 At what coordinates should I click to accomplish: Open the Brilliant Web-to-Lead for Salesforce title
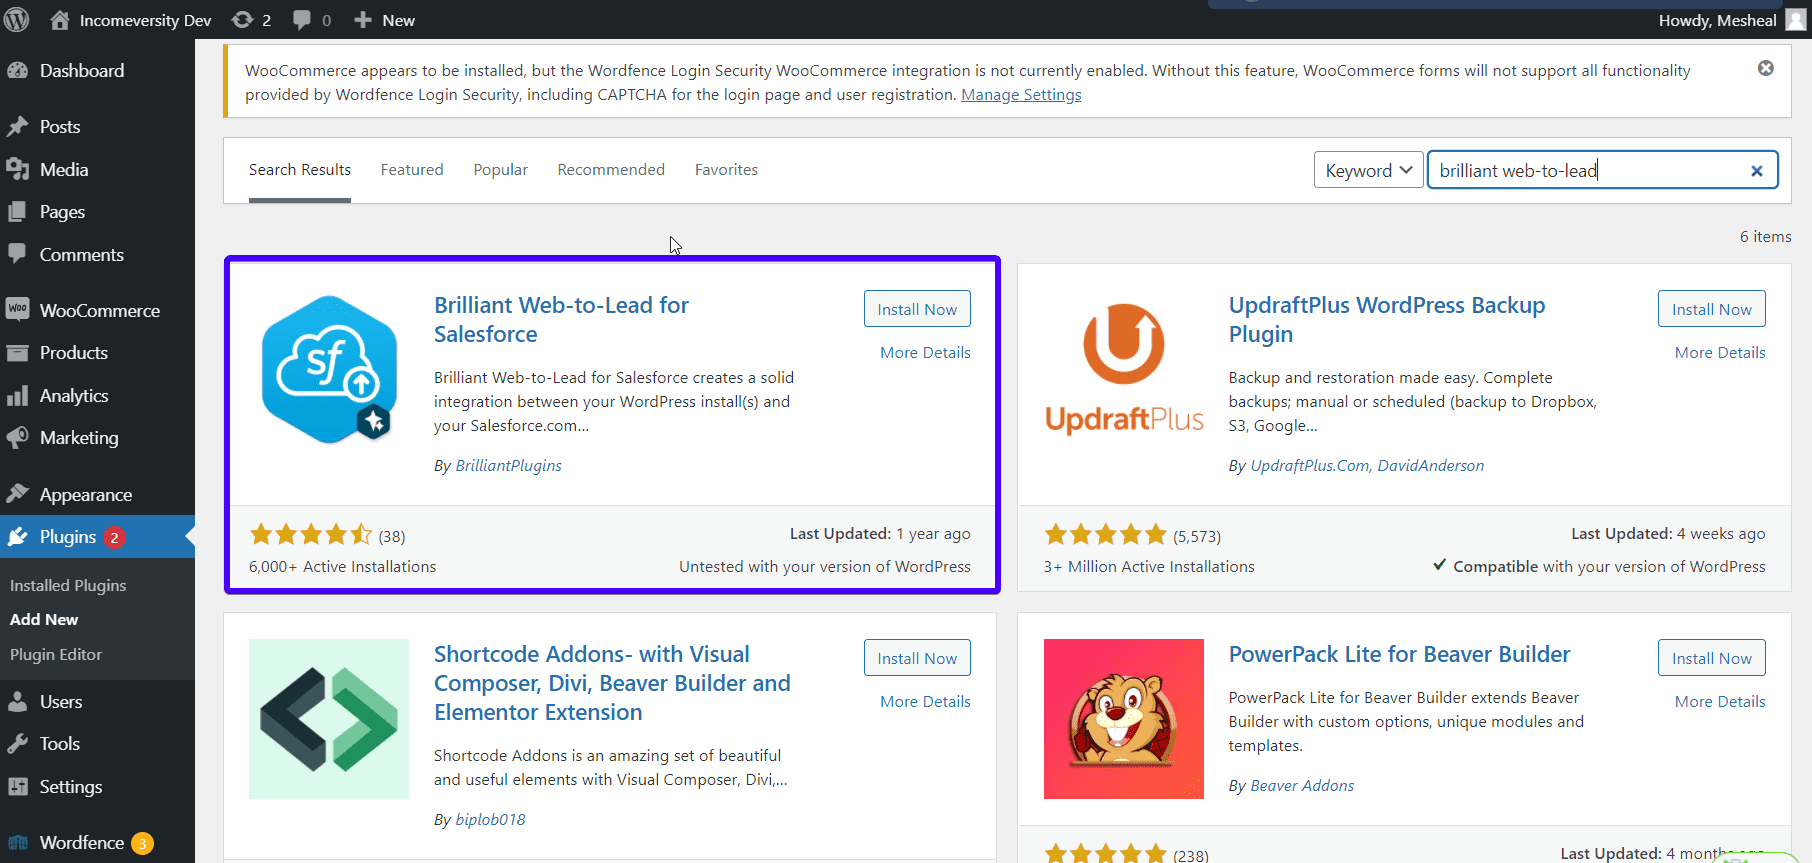click(561, 319)
